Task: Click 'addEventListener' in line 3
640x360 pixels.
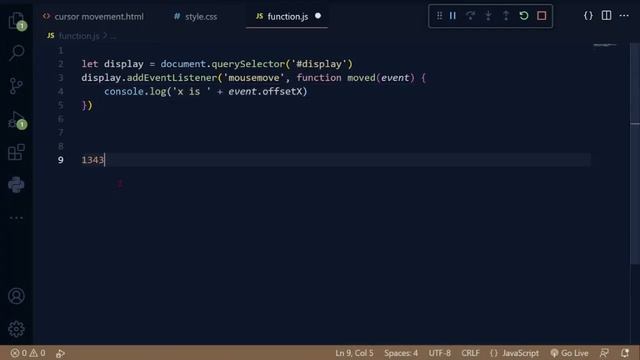Action: point(172,78)
